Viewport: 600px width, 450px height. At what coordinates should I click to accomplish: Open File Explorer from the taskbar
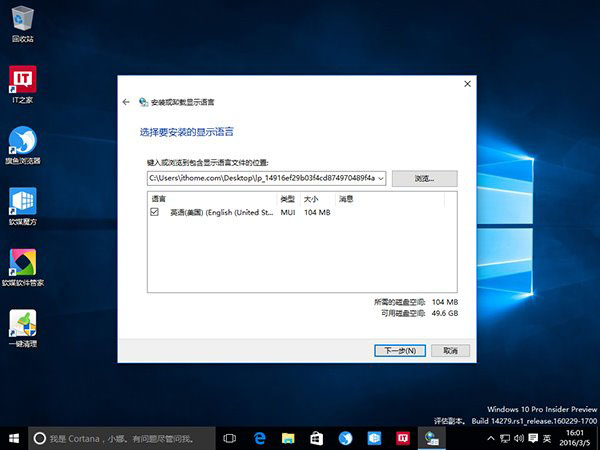(x=288, y=439)
